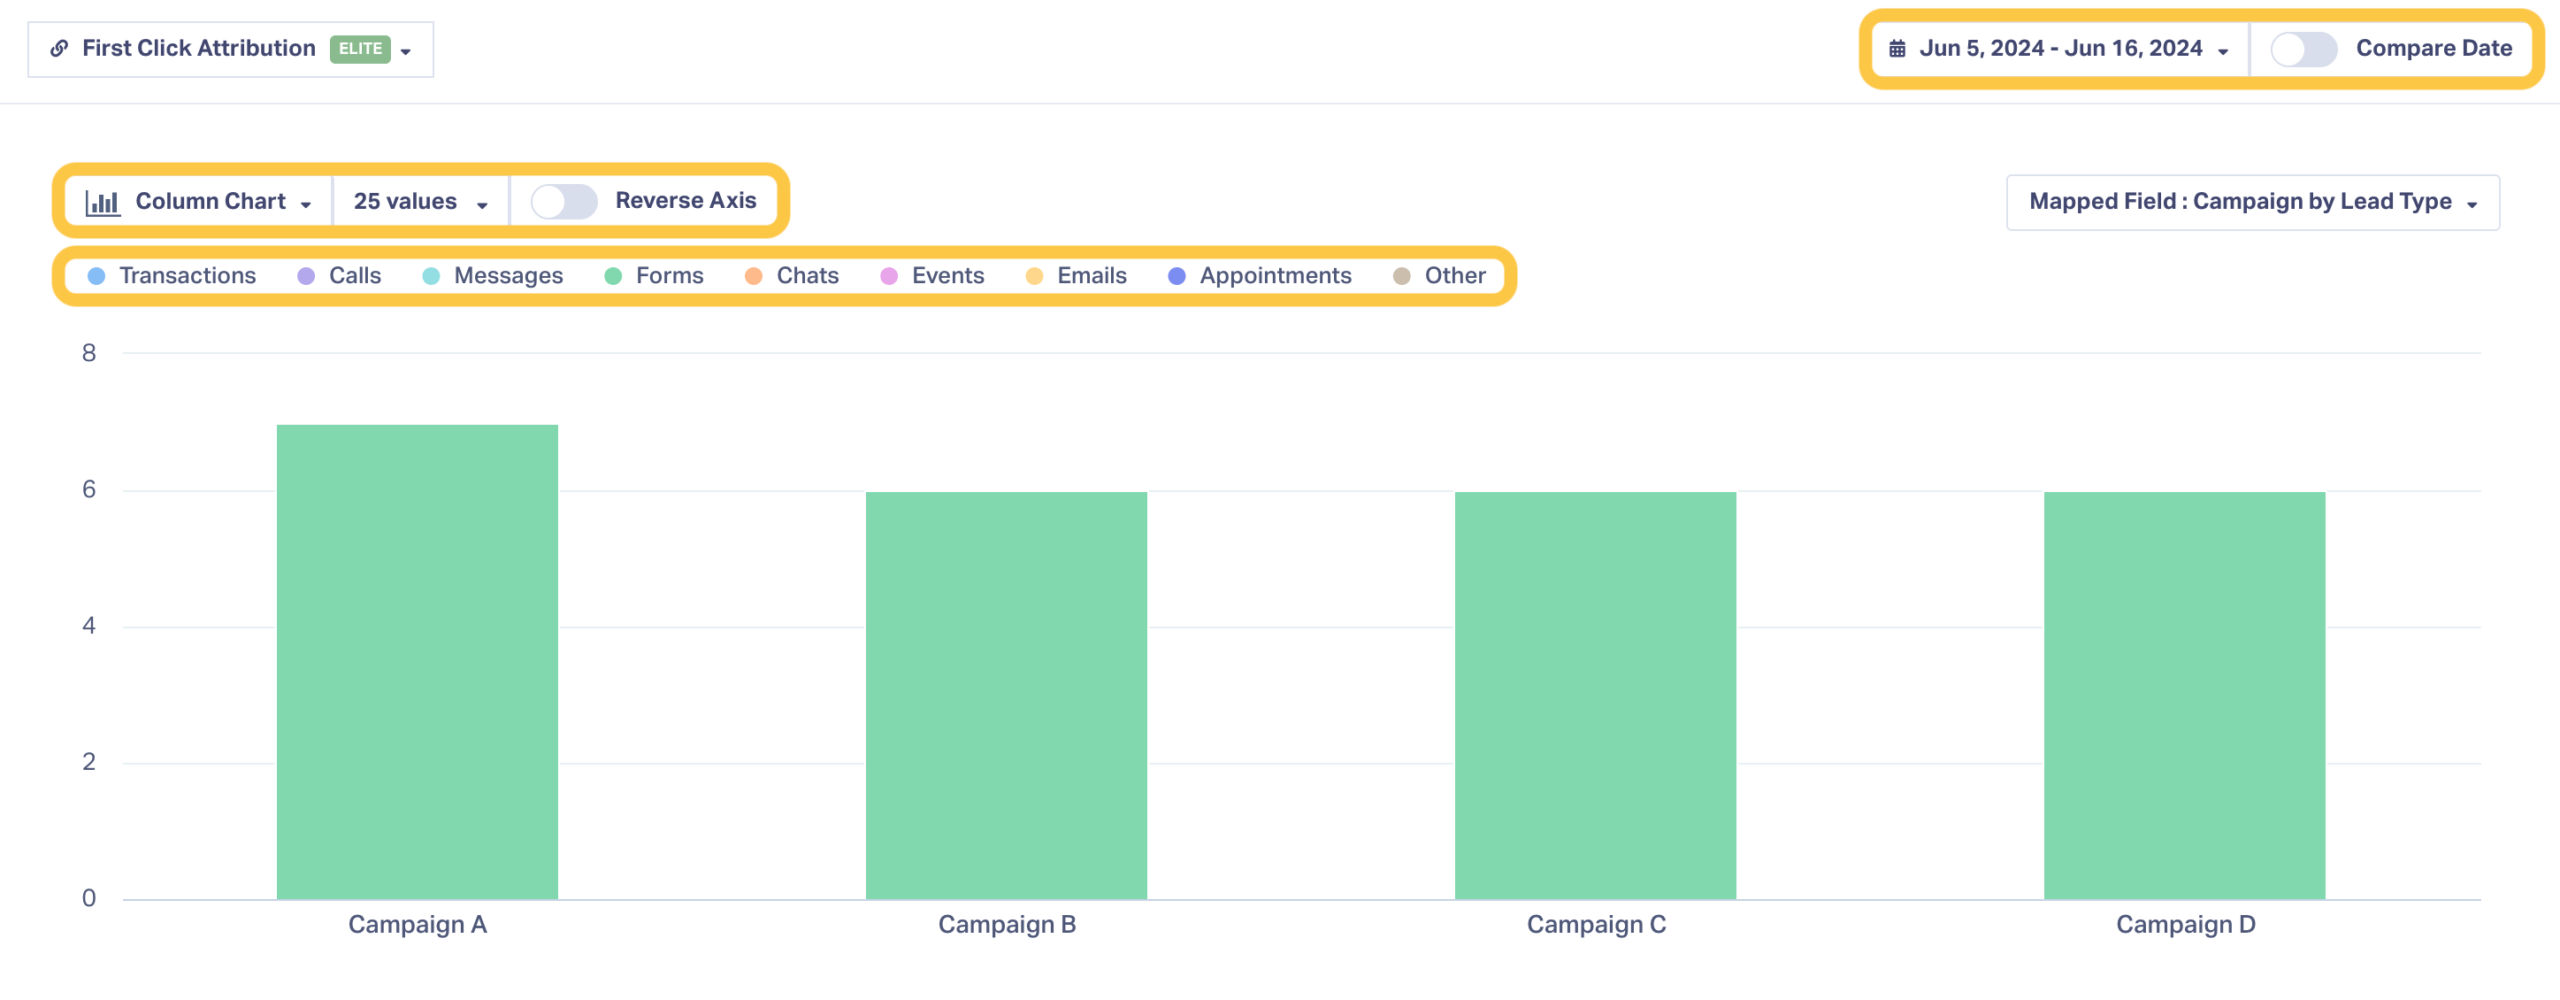Toggle Other series in legend
Screen dimensions: 2560x1000
click(1439, 276)
